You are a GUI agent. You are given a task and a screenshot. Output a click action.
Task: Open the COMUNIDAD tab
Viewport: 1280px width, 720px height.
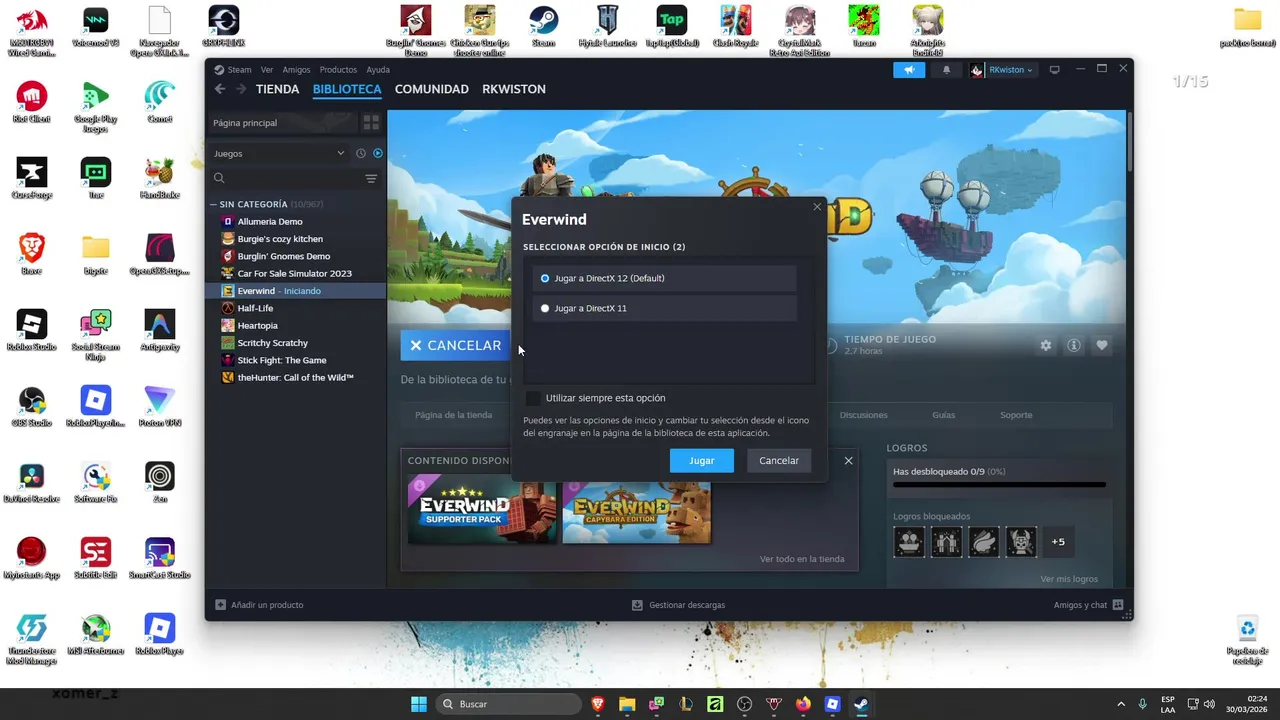[432, 89]
